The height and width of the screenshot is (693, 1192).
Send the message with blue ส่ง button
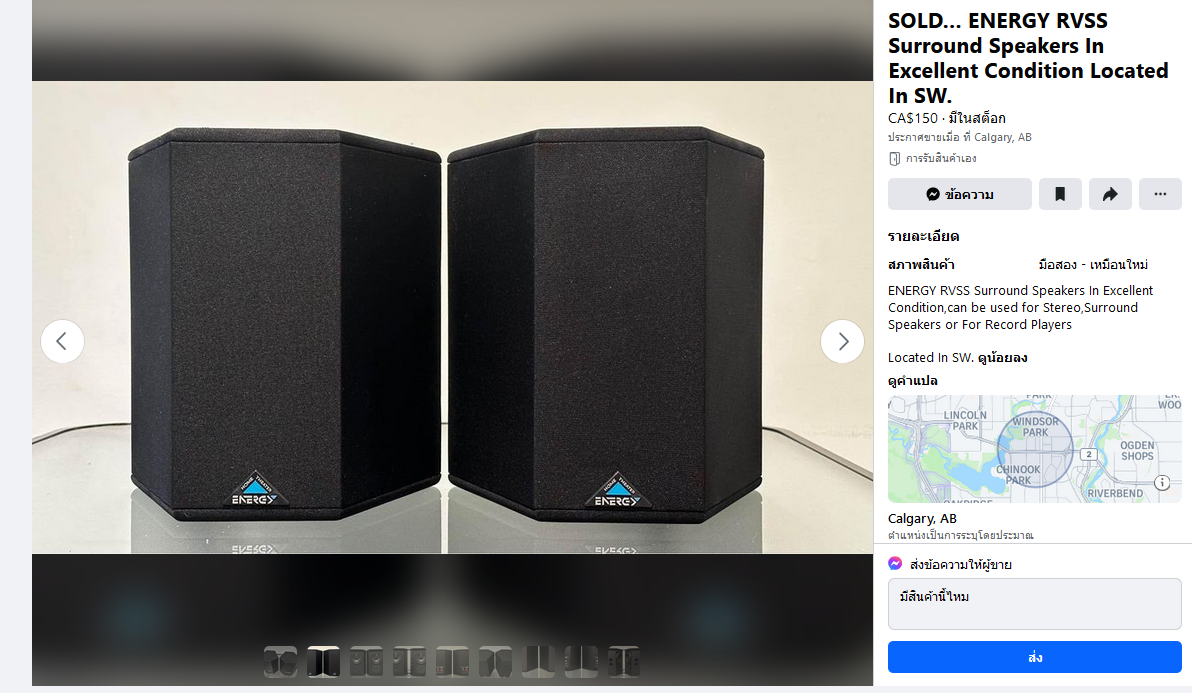click(1035, 657)
